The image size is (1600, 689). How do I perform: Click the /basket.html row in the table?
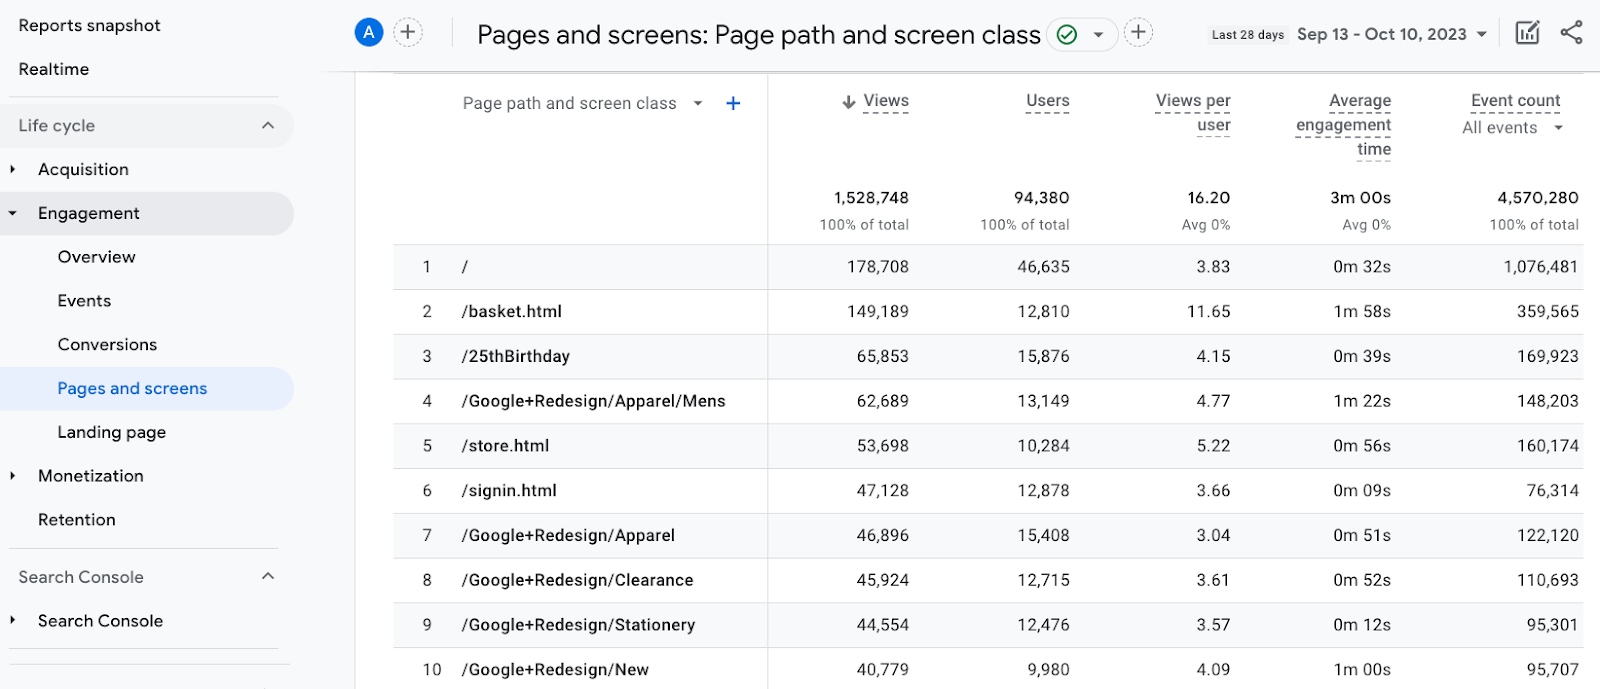512,312
